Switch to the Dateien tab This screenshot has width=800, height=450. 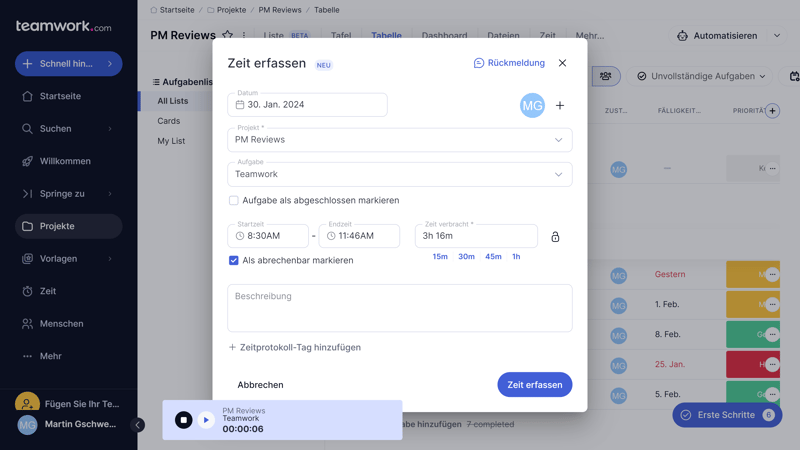point(503,35)
